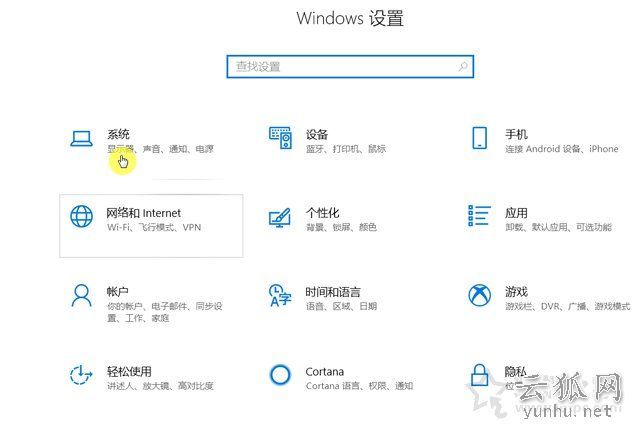This screenshot has height=425, width=640.
Task: Open the 游戏 heading
Action: coord(517,291)
